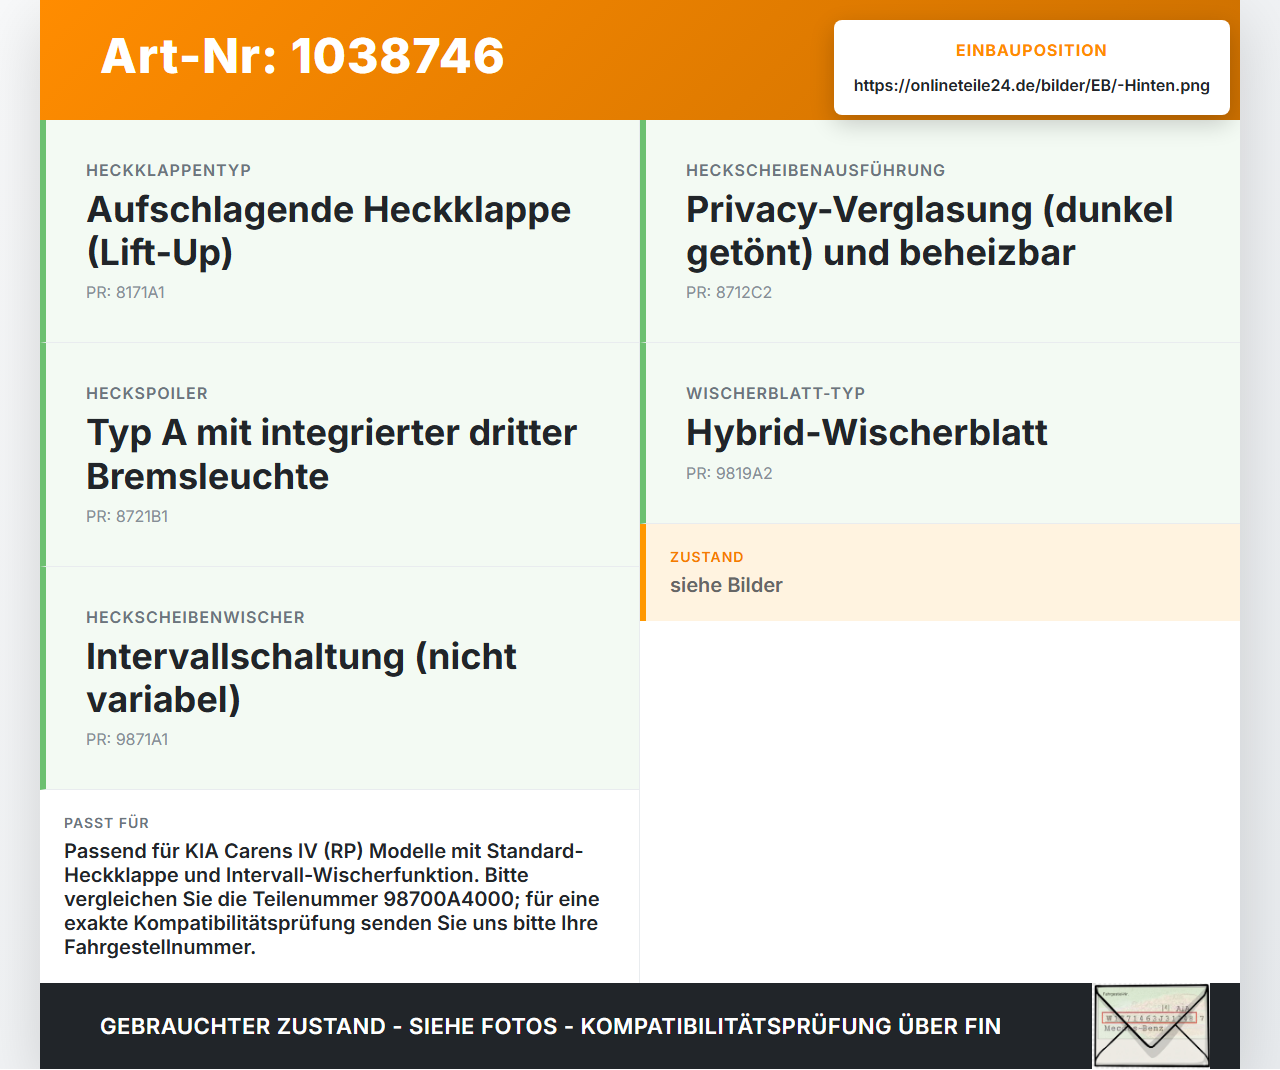Select the PR: 8171A1 code
This screenshot has height=1070, width=1280.
125,293
